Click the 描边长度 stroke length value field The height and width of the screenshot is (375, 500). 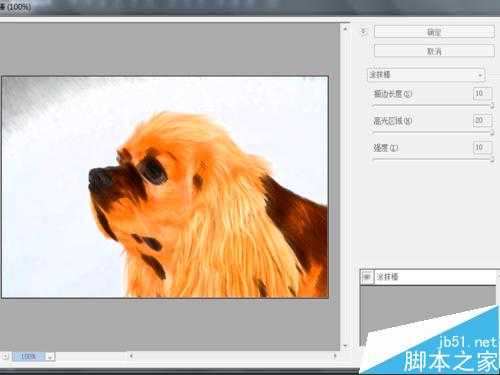(482, 94)
